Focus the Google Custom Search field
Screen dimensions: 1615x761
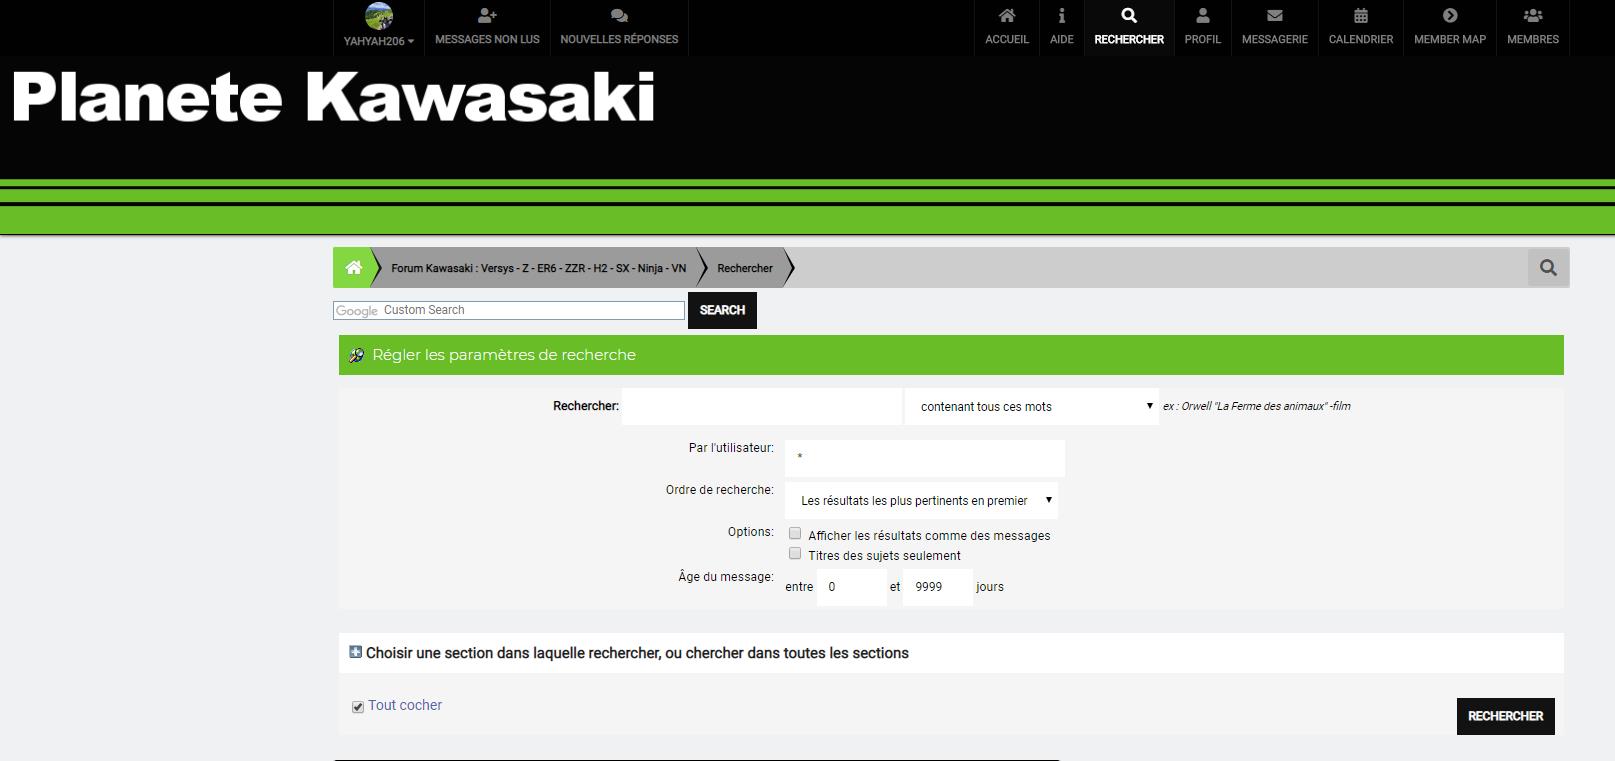click(509, 310)
